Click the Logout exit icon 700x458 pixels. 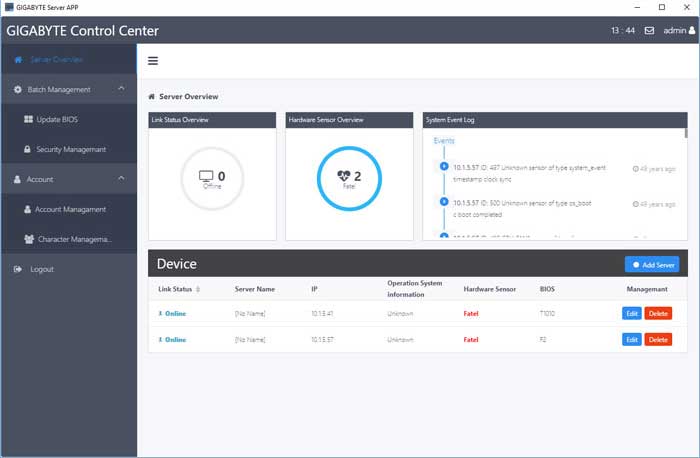18,269
